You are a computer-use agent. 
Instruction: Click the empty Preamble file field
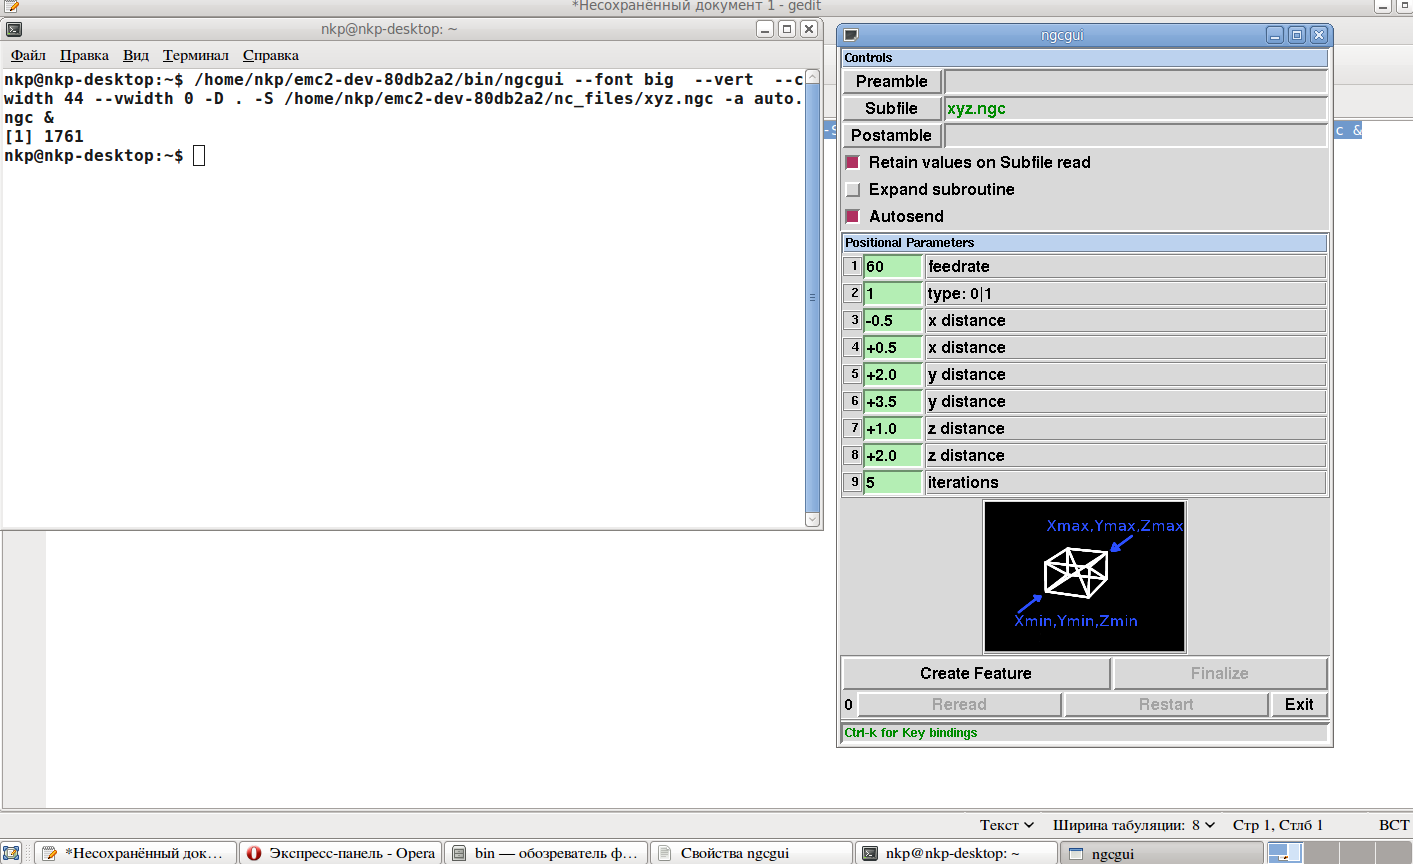tap(1136, 81)
